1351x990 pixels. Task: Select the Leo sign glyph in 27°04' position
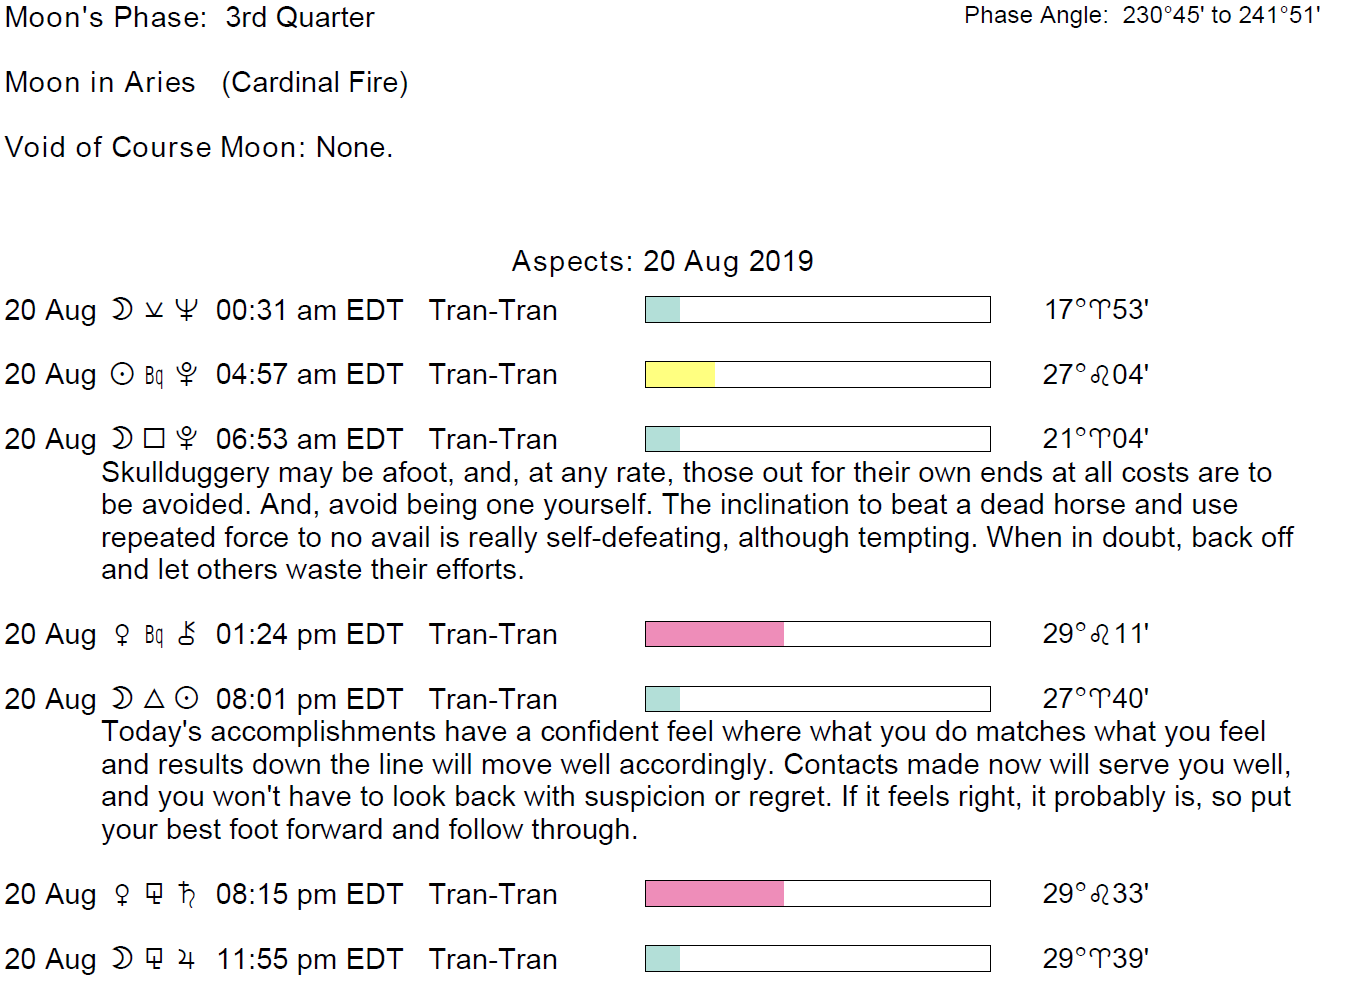(x=1099, y=376)
